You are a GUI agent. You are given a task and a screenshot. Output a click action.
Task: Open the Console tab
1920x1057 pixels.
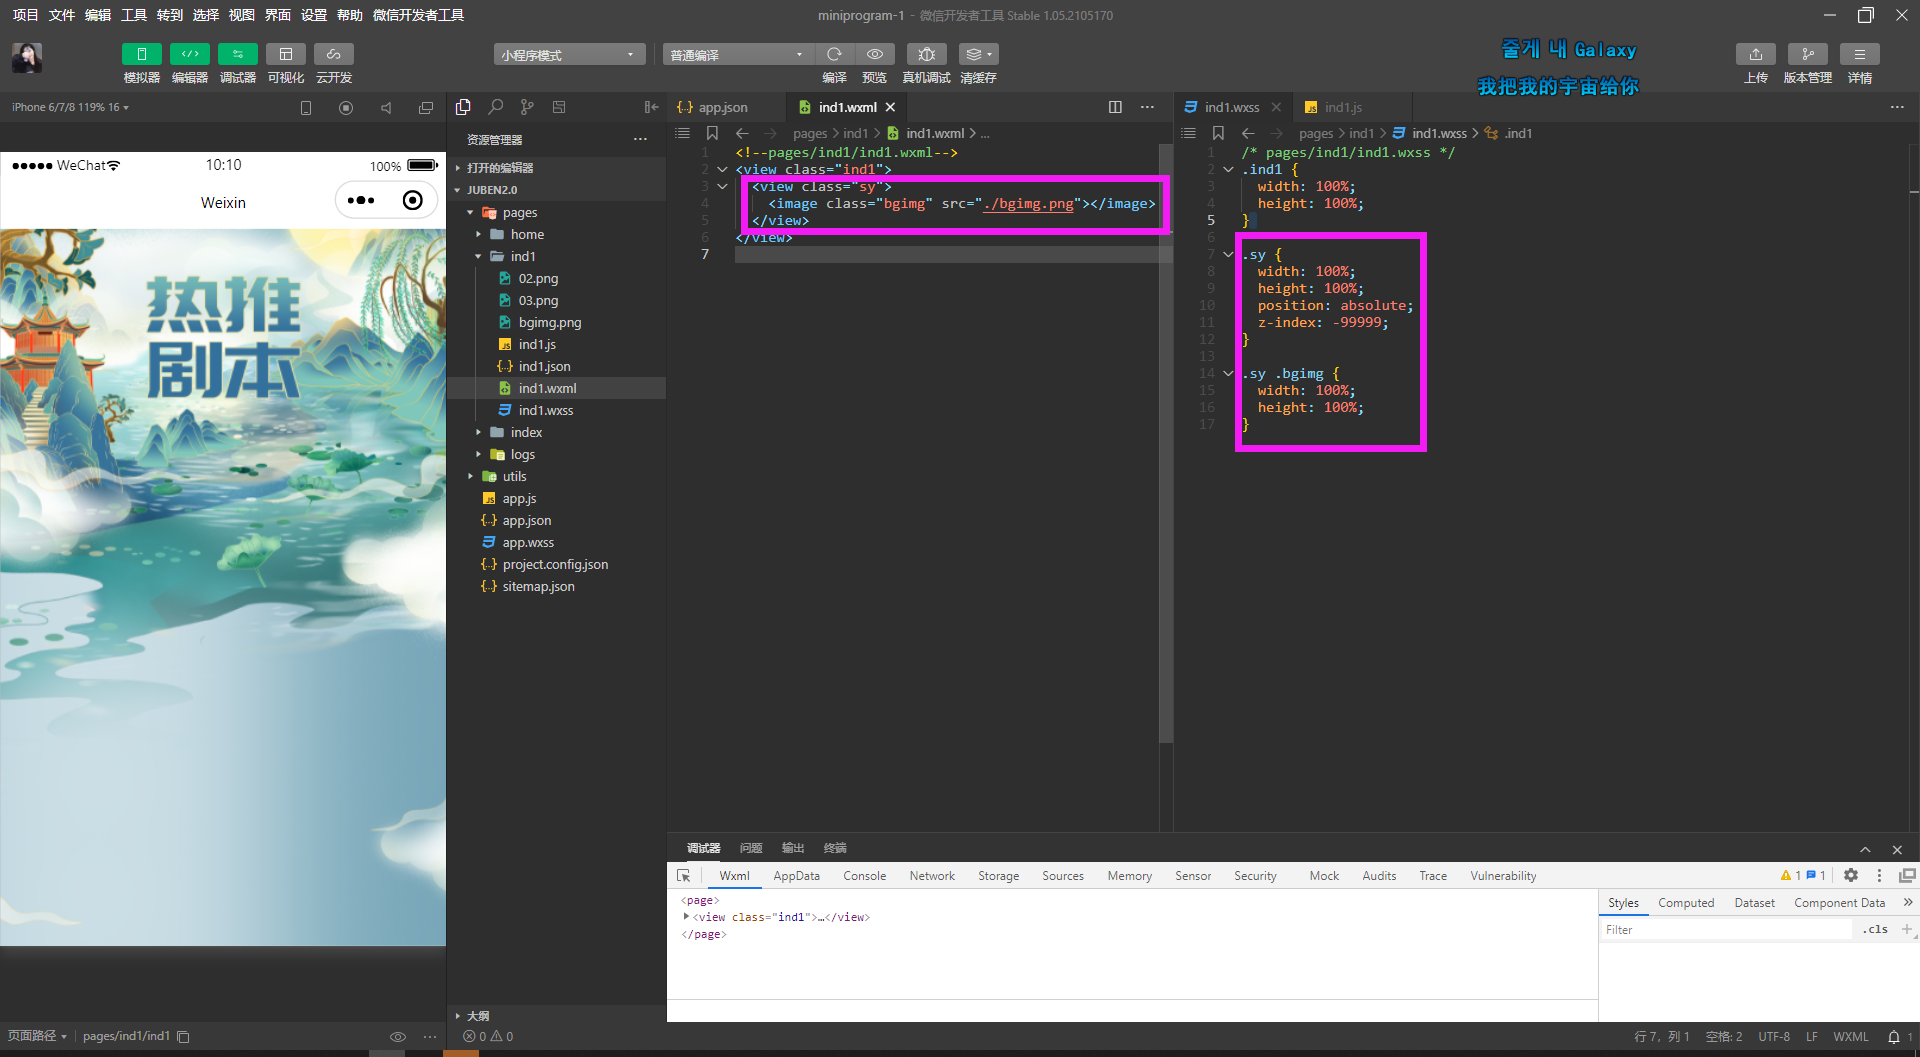(864, 876)
